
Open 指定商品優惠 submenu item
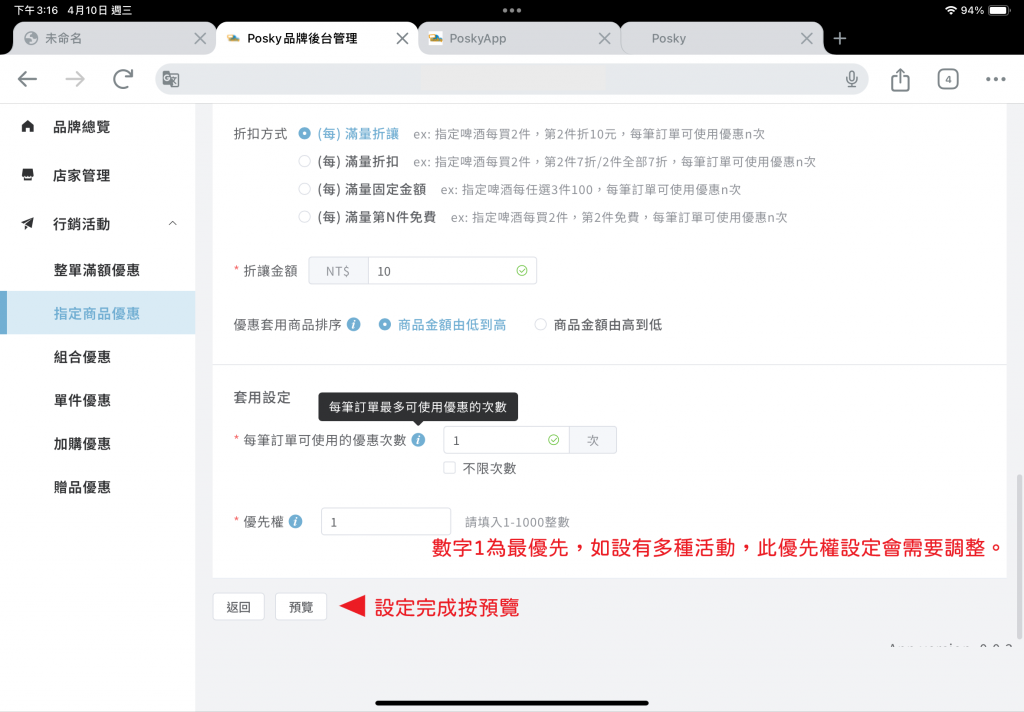[97, 313]
